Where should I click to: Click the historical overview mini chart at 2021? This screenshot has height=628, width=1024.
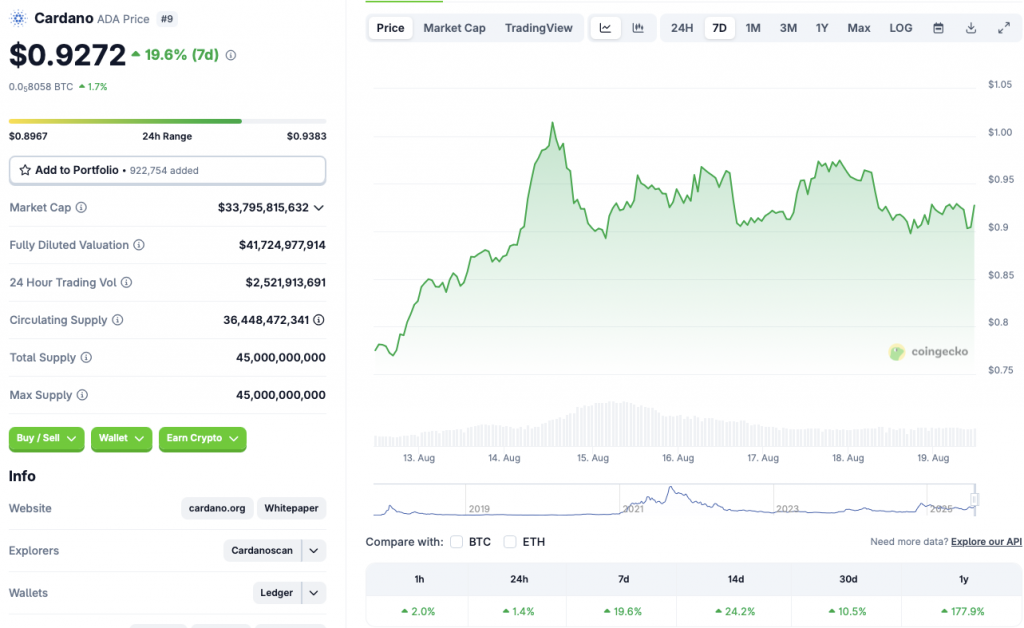tap(633, 508)
